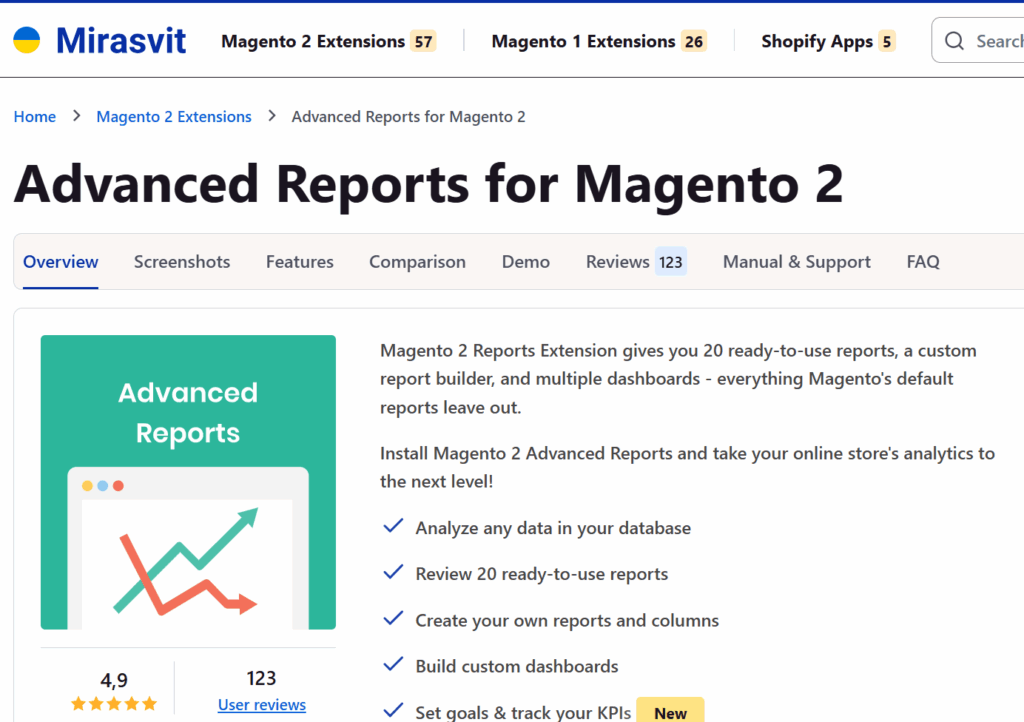The height and width of the screenshot is (722, 1024).
Task: Select the Overview tab
Action: (x=61, y=262)
